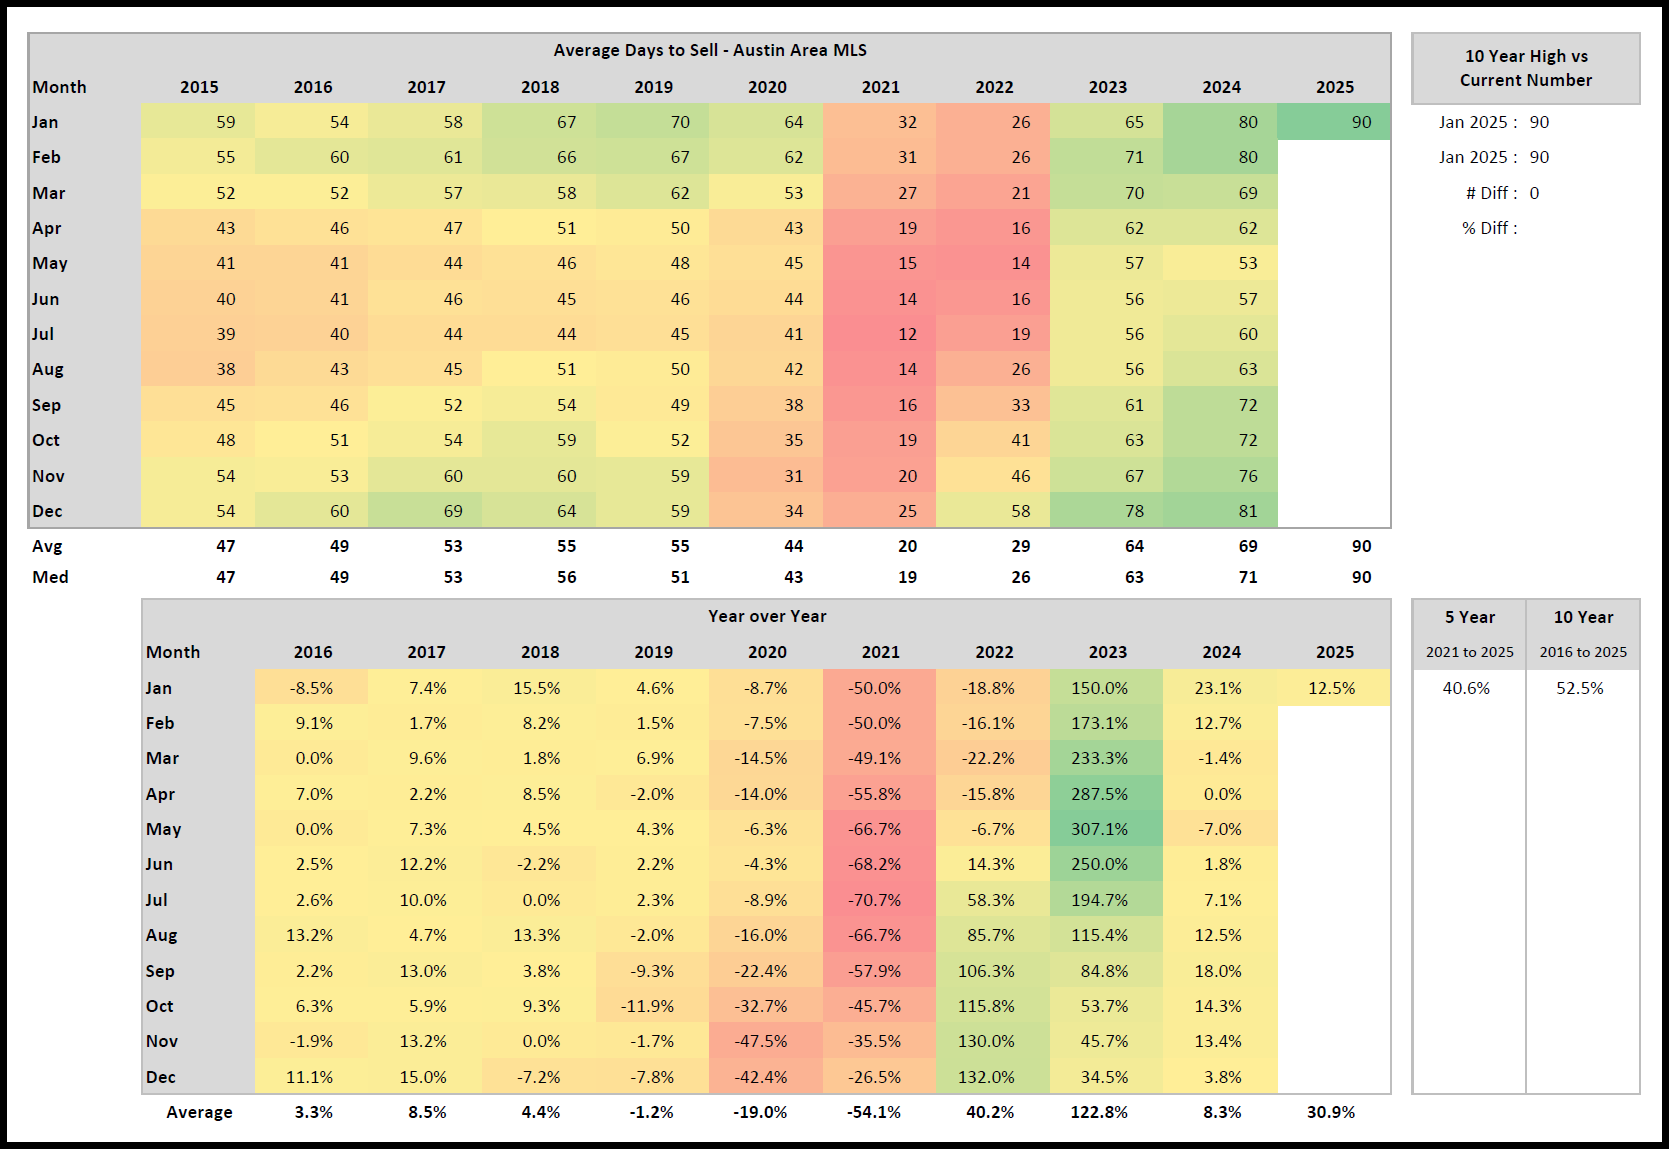The width and height of the screenshot is (1669, 1149).
Task: Click the Average Days to Sell title
Action: click(x=710, y=50)
